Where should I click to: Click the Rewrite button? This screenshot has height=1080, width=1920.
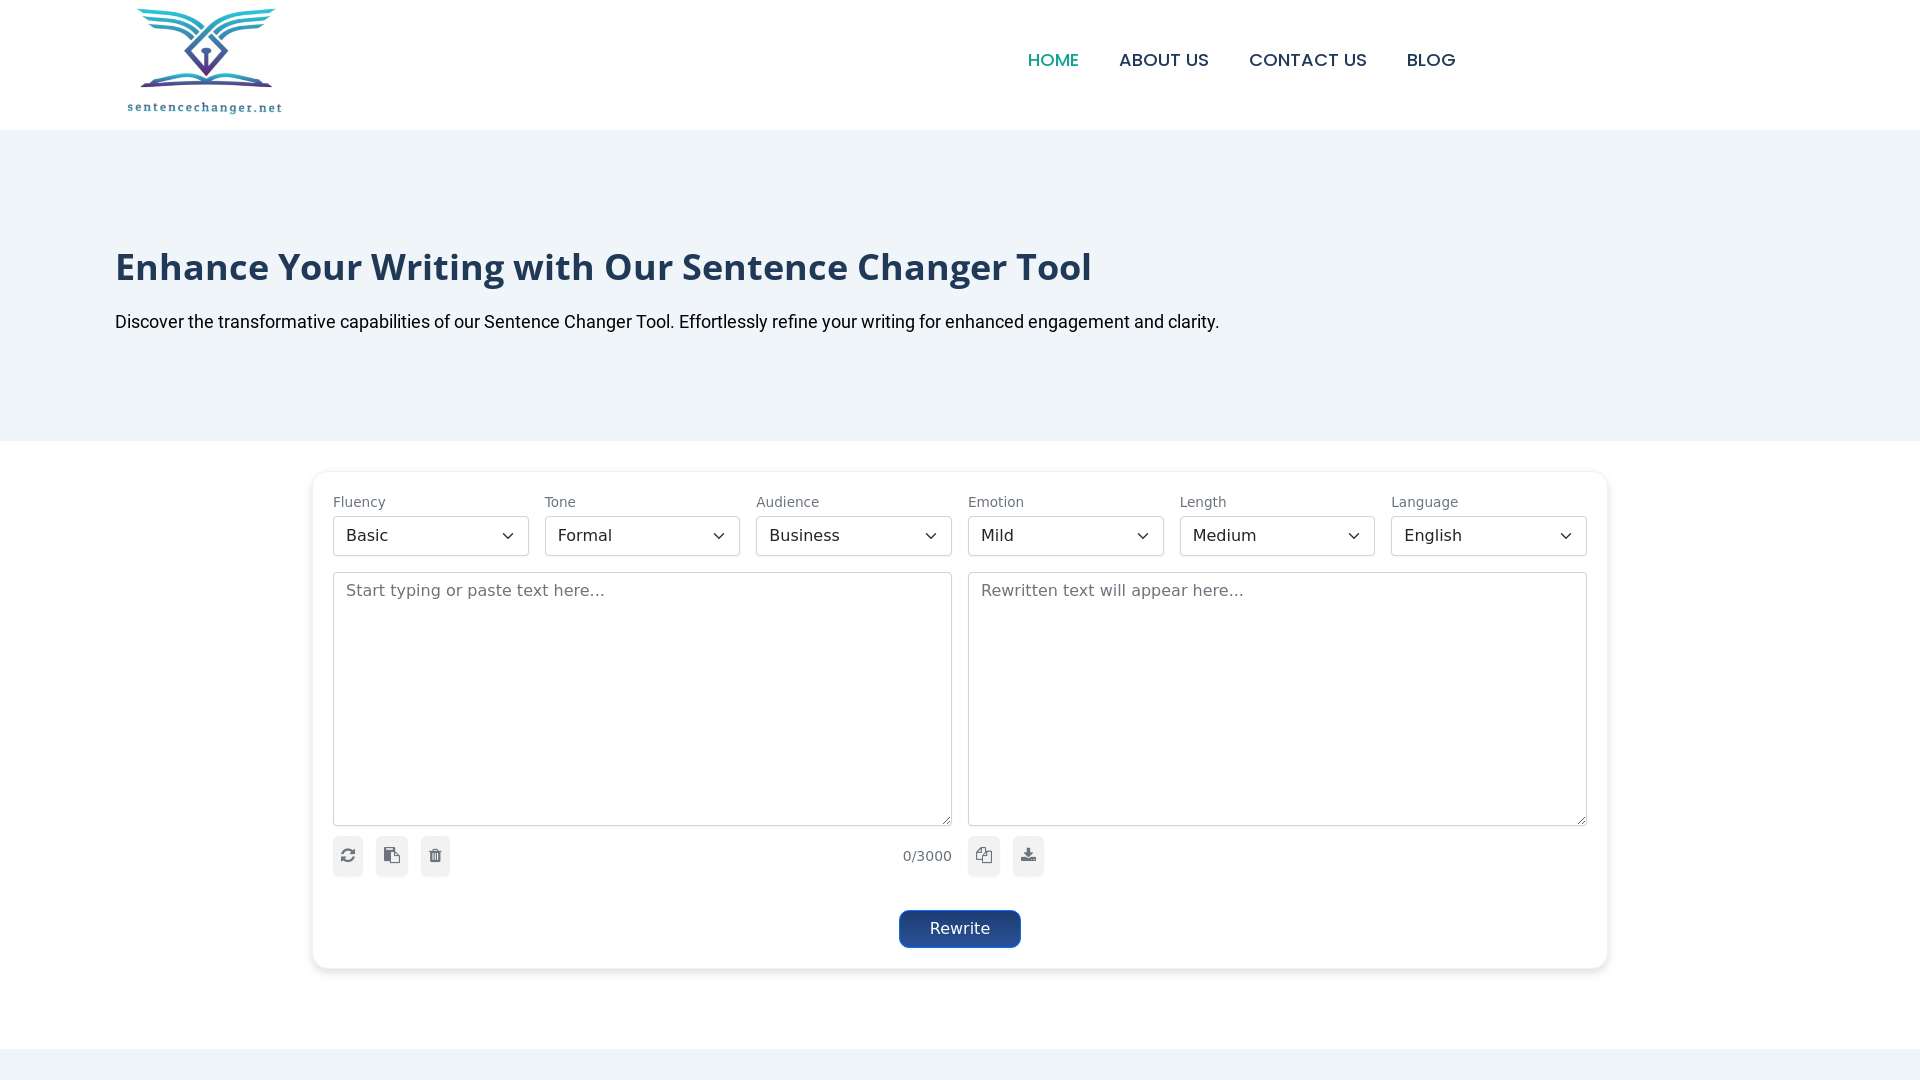(x=960, y=929)
